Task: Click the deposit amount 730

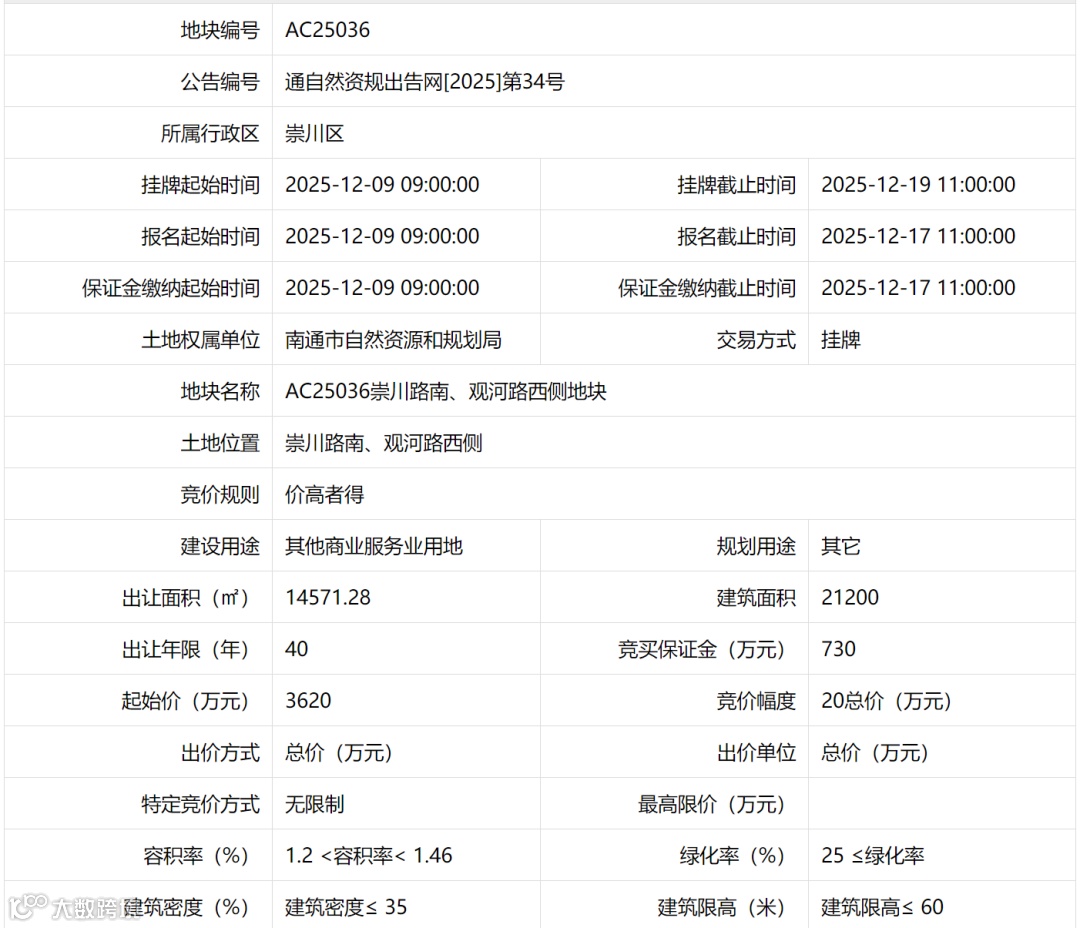Action: pos(837,649)
